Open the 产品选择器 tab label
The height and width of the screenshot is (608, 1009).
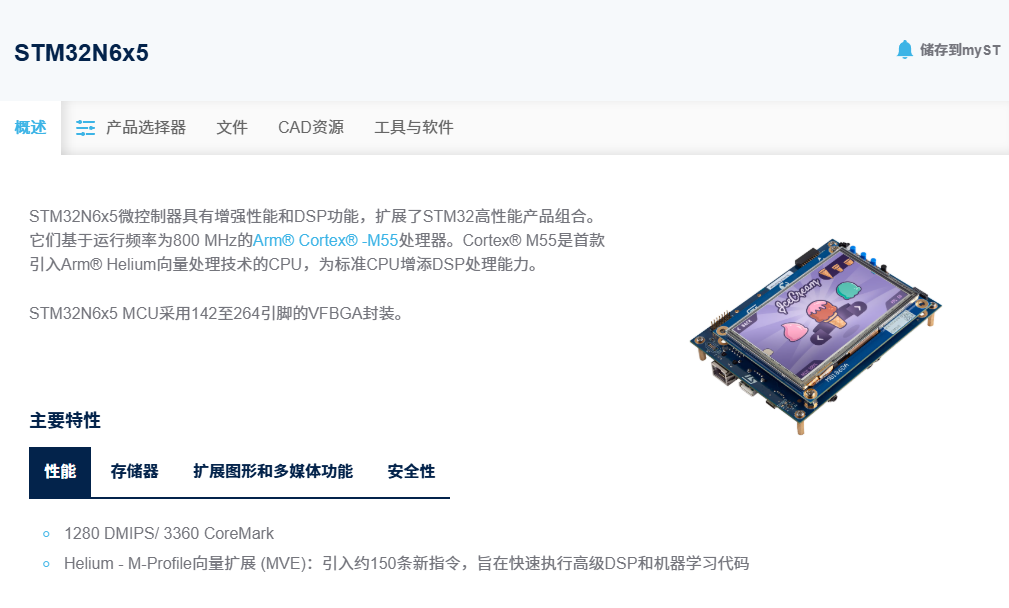click(146, 127)
